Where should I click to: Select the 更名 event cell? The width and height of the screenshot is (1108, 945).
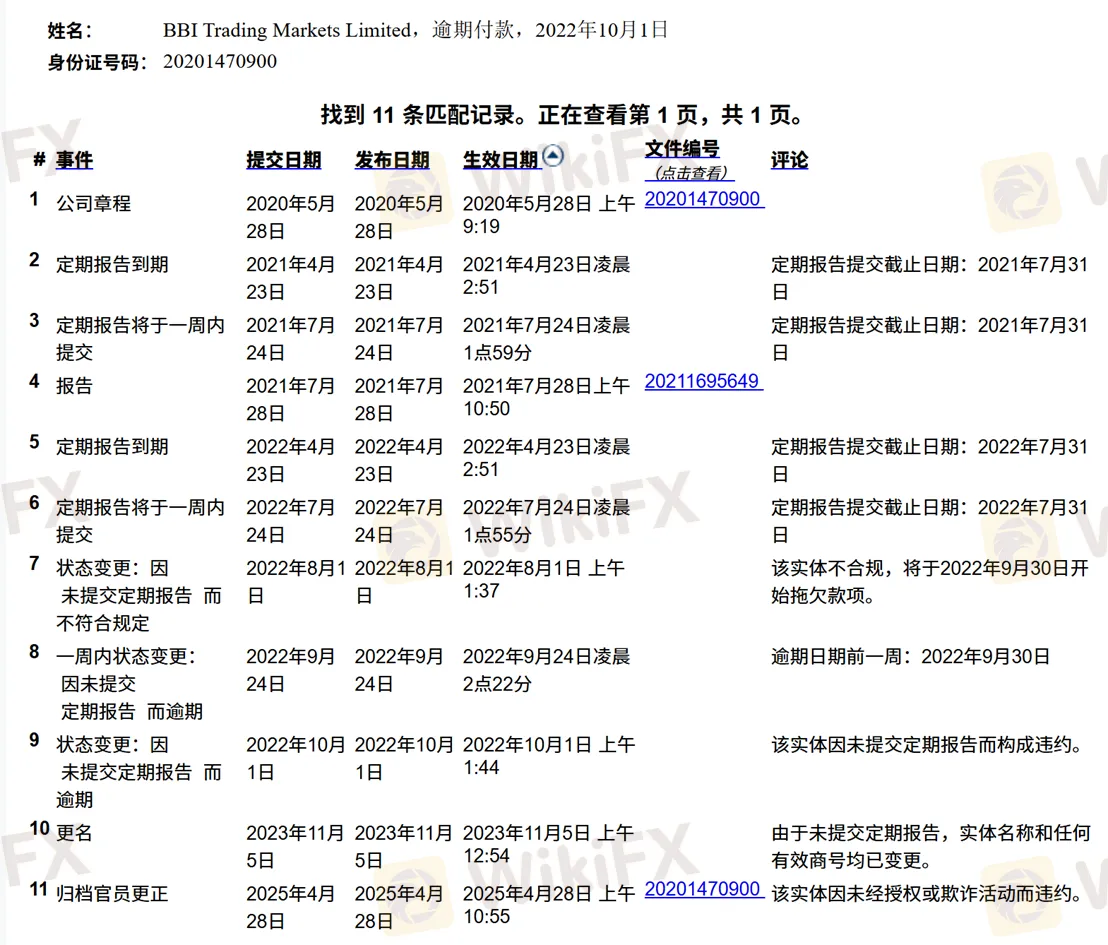74,833
